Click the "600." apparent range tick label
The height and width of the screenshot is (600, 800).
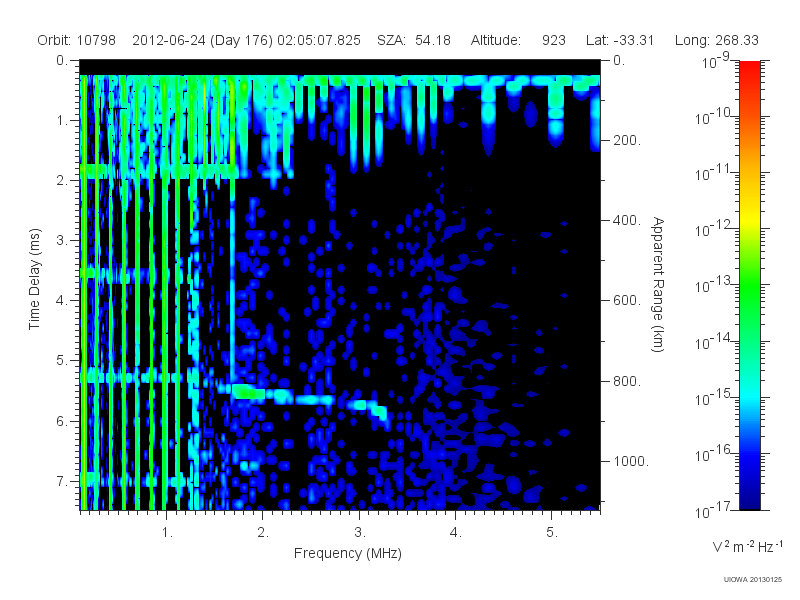click(627, 301)
